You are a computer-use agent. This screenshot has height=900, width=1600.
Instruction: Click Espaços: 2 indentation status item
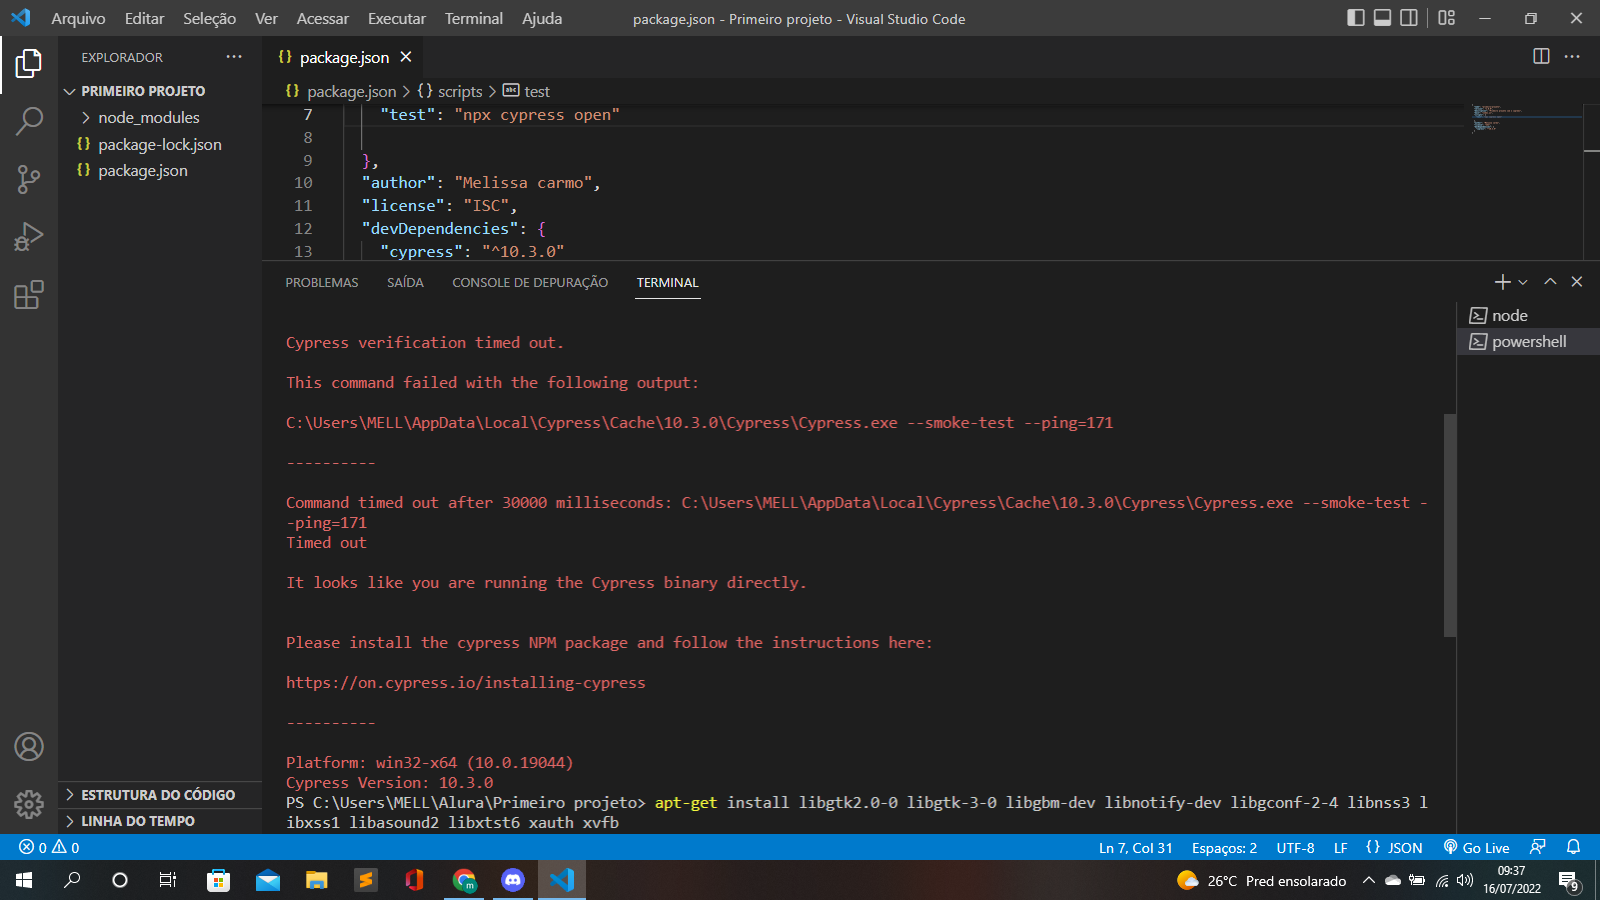(x=1224, y=848)
